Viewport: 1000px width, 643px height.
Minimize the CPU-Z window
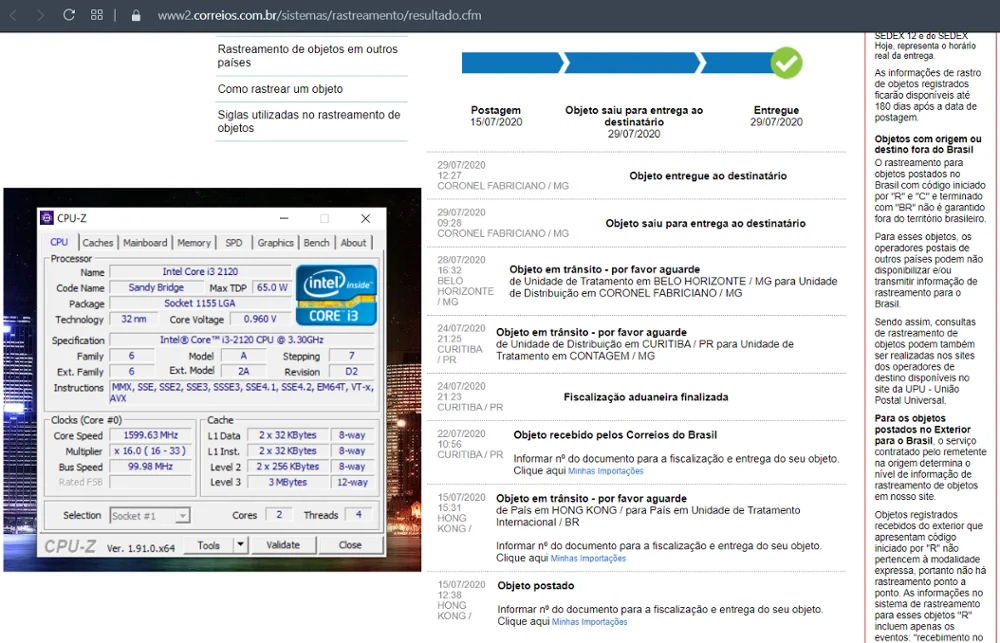[284, 218]
